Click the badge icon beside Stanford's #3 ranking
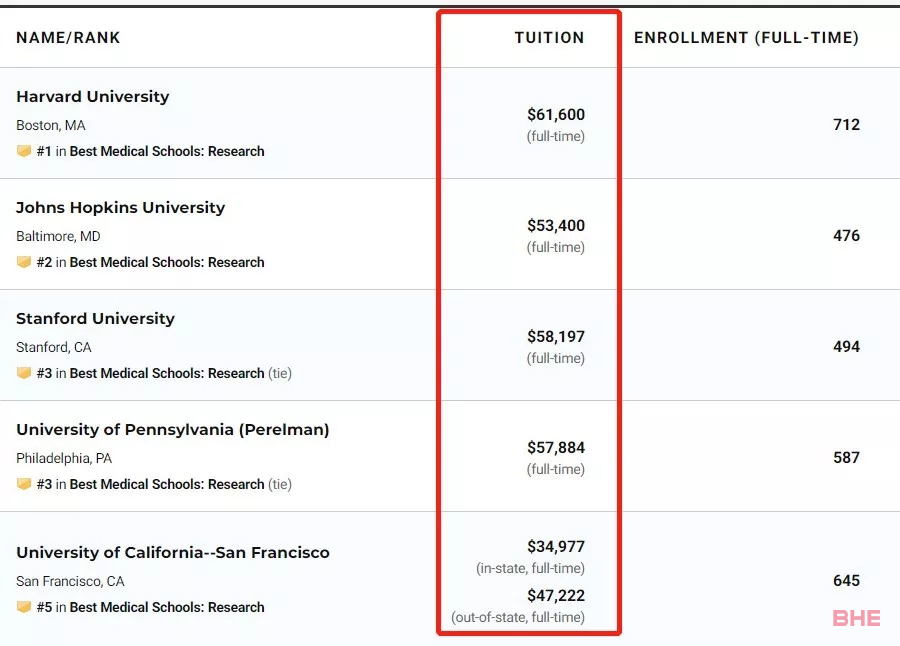The width and height of the screenshot is (900, 646). (24, 373)
